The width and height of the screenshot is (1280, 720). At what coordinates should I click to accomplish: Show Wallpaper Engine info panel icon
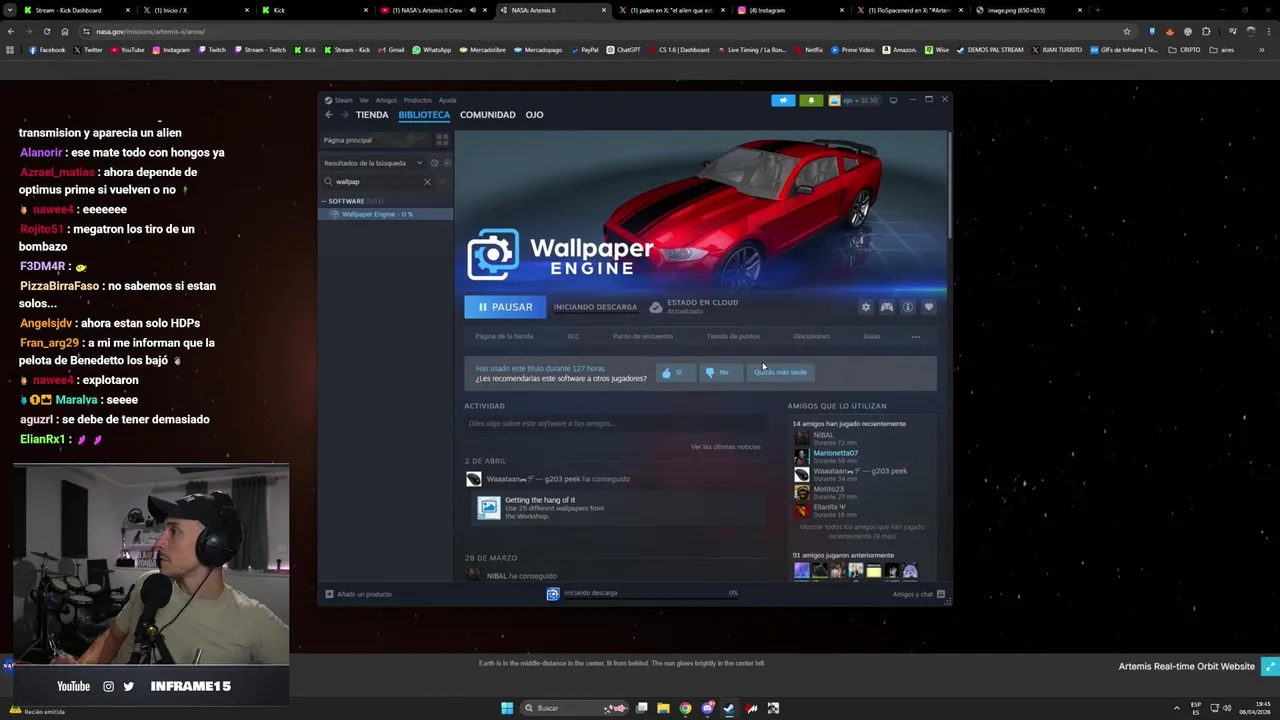tap(908, 307)
